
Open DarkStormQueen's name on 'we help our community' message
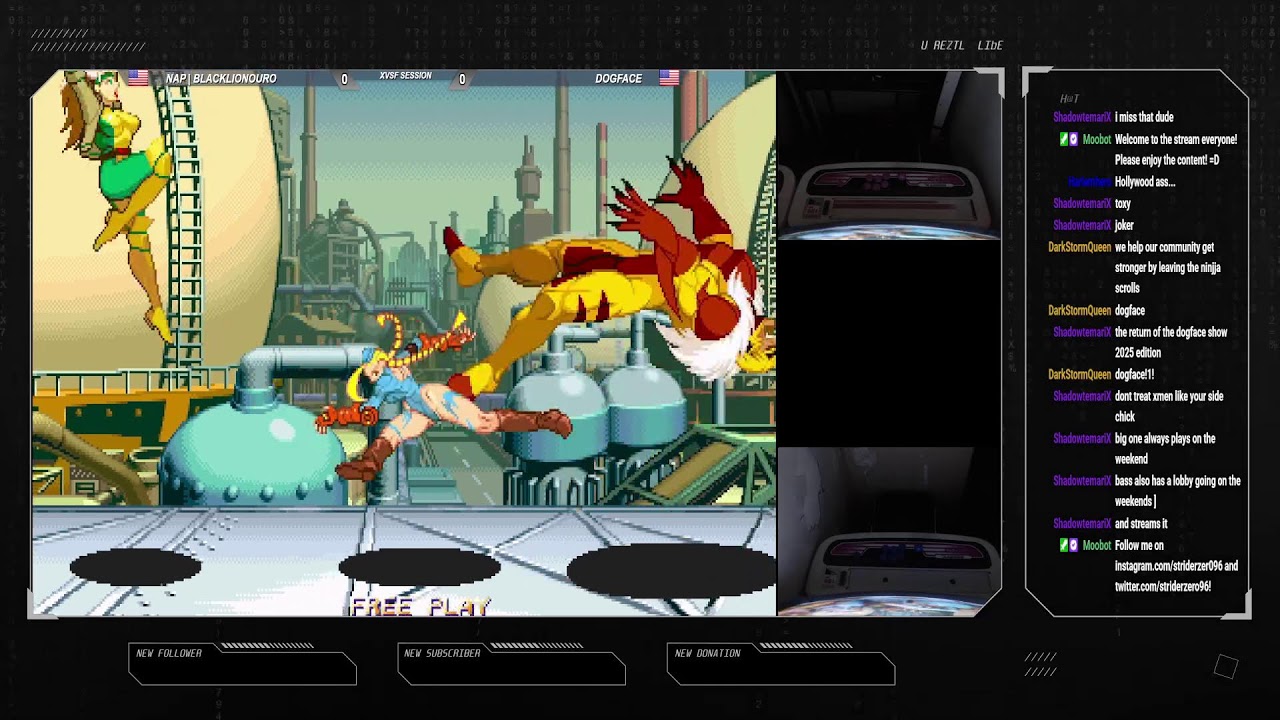pos(1079,247)
